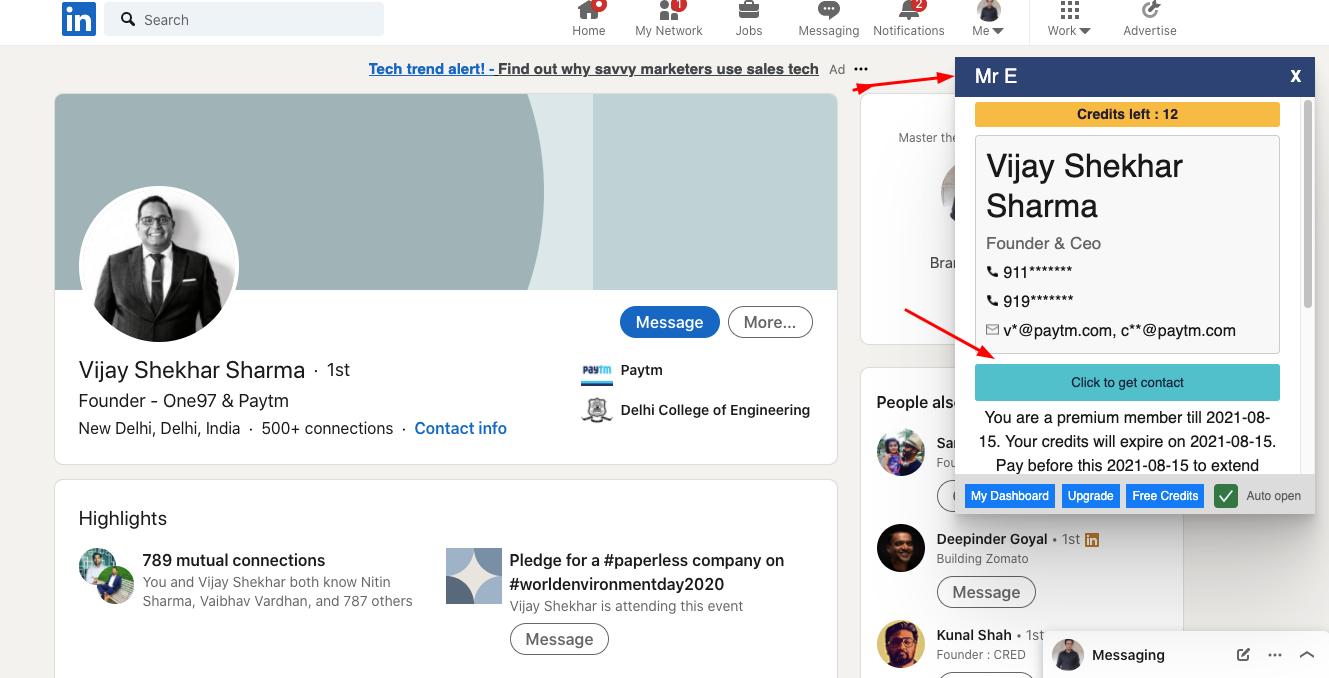Screen dimensions: 1329x678
Task: Open the More... profile actions button
Action: click(x=770, y=322)
